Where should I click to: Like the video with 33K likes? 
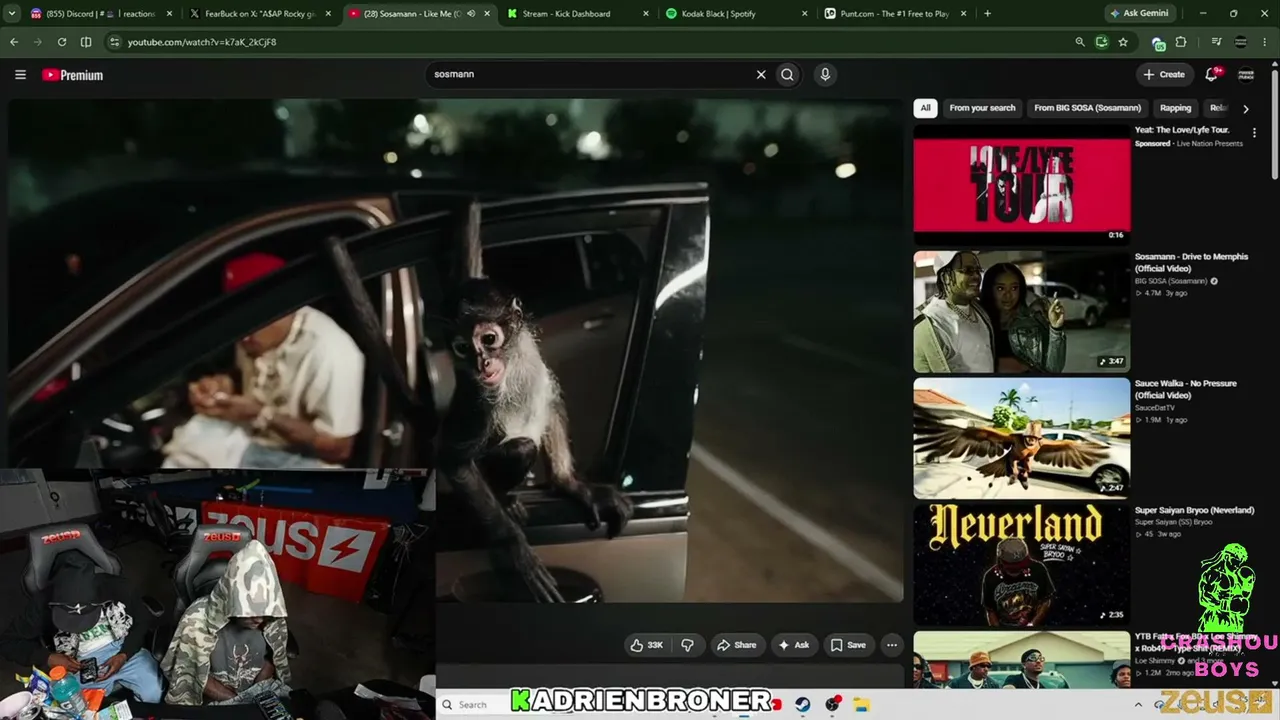click(x=646, y=645)
